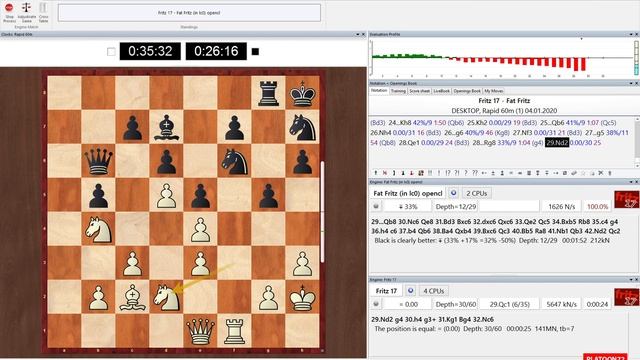Image resolution: width=640 pixels, height=360 pixels.
Task: Switch to the Notation tab
Action: click(x=379, y=91)
